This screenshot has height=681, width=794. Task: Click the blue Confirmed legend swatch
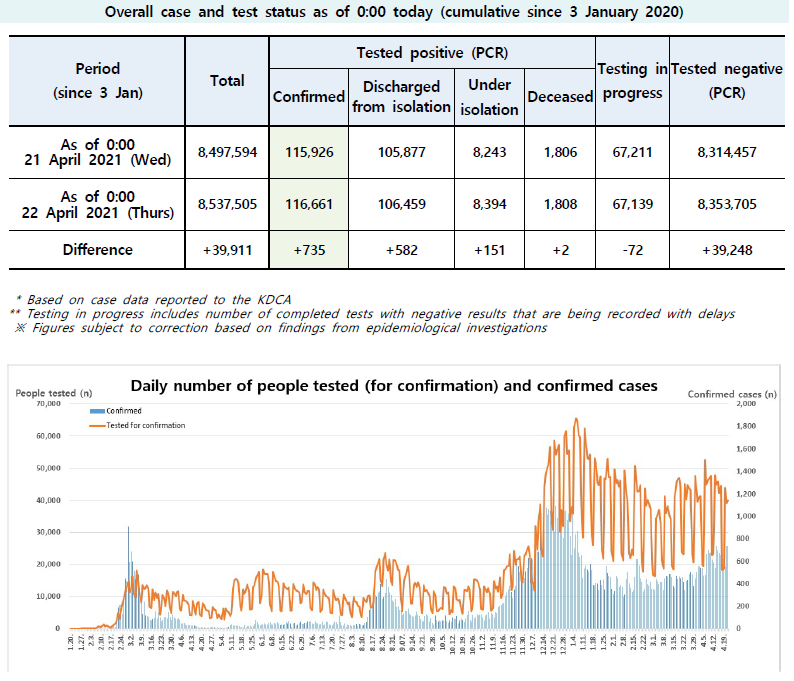point(97,411)
